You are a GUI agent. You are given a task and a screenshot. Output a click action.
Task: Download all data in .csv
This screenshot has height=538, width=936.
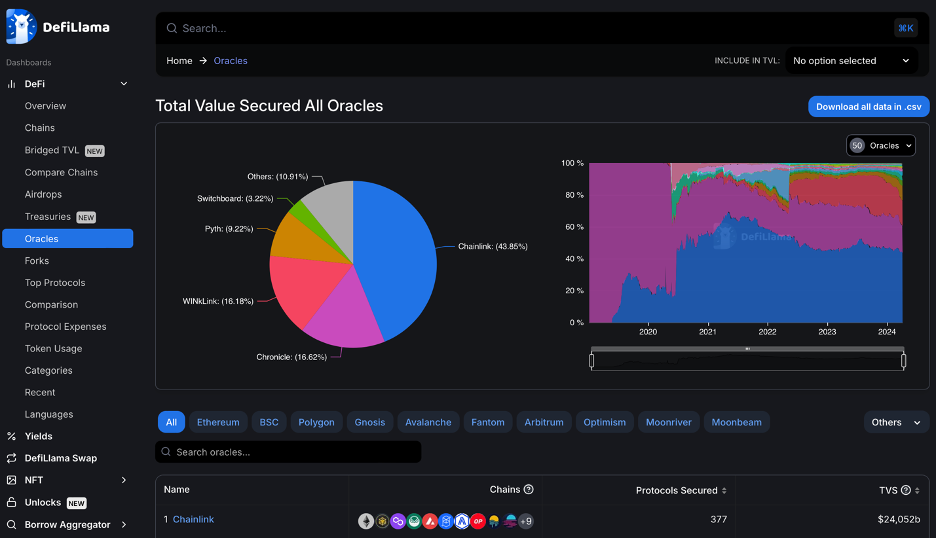tap(869, 107)
